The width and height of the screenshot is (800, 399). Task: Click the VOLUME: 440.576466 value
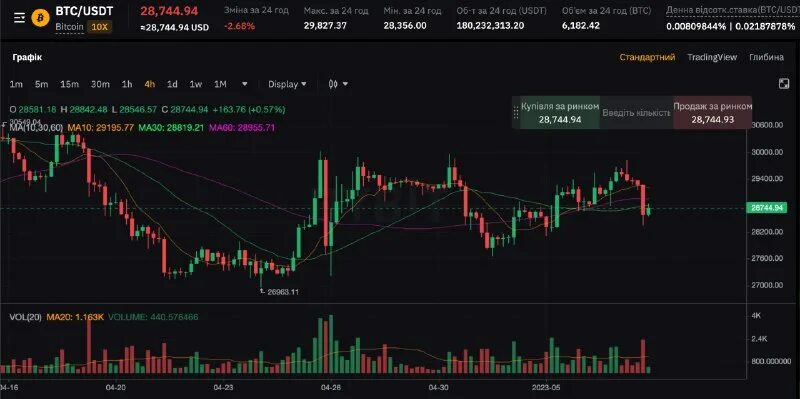tap(153, 317)
